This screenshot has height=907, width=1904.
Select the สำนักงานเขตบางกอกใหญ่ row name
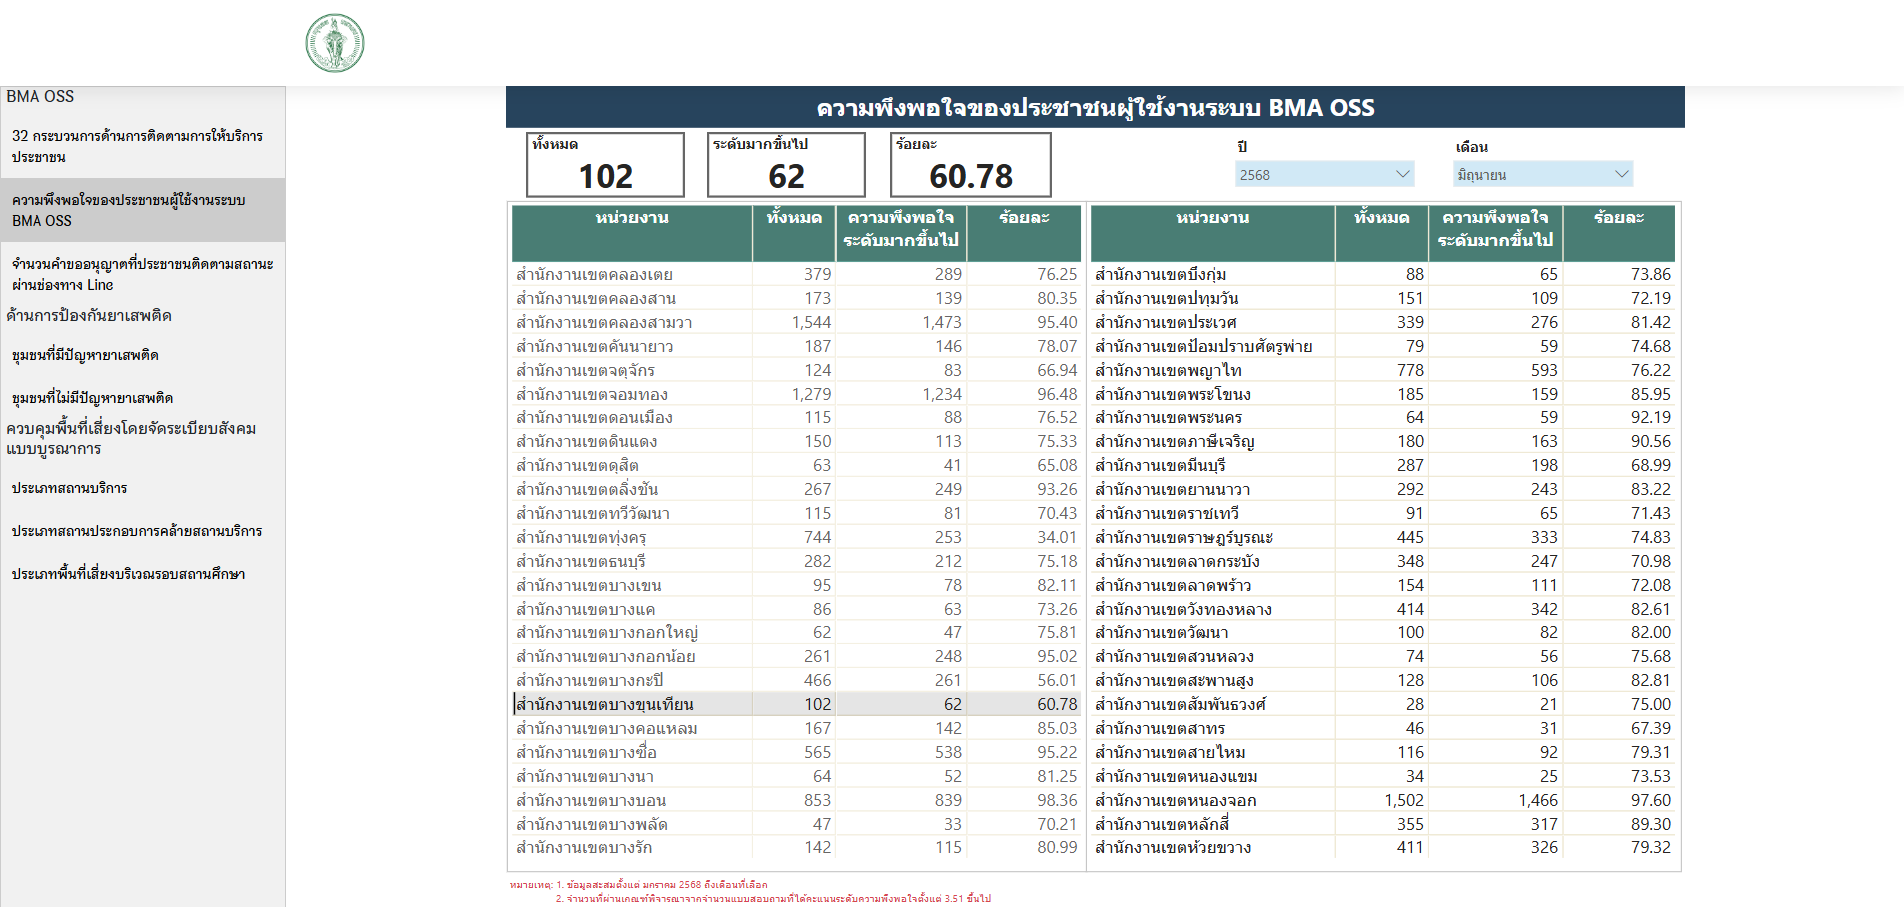pyautogui.click(x=607, y=632)
